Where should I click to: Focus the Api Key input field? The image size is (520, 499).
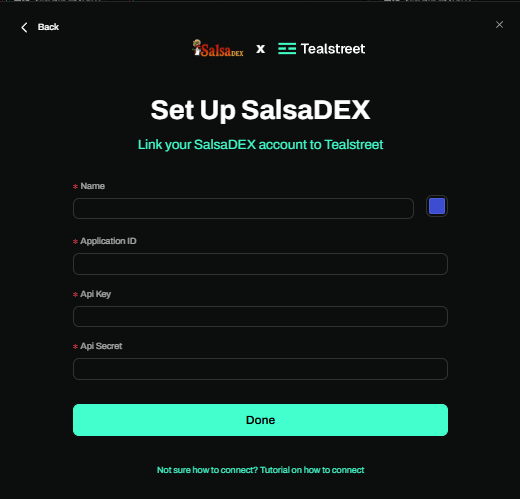pyautogui.click(x=260, y=316)
